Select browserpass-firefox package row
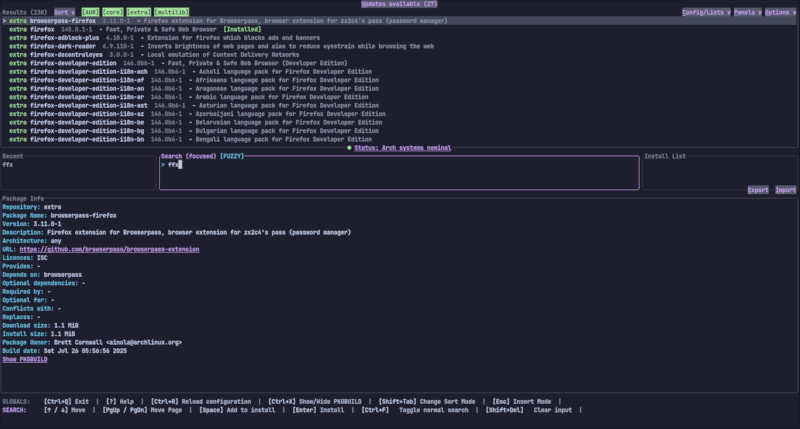The image size is (800, 429). click(399, 21)
